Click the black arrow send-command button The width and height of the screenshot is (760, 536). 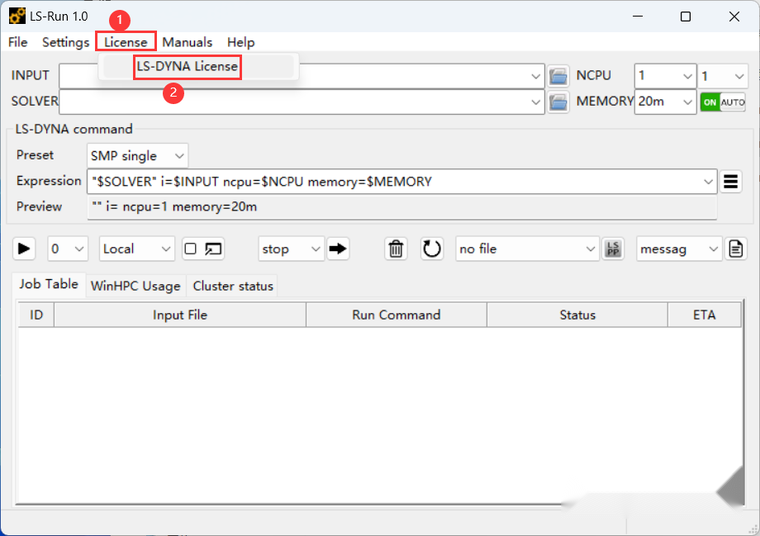click(x=338, y=249)
